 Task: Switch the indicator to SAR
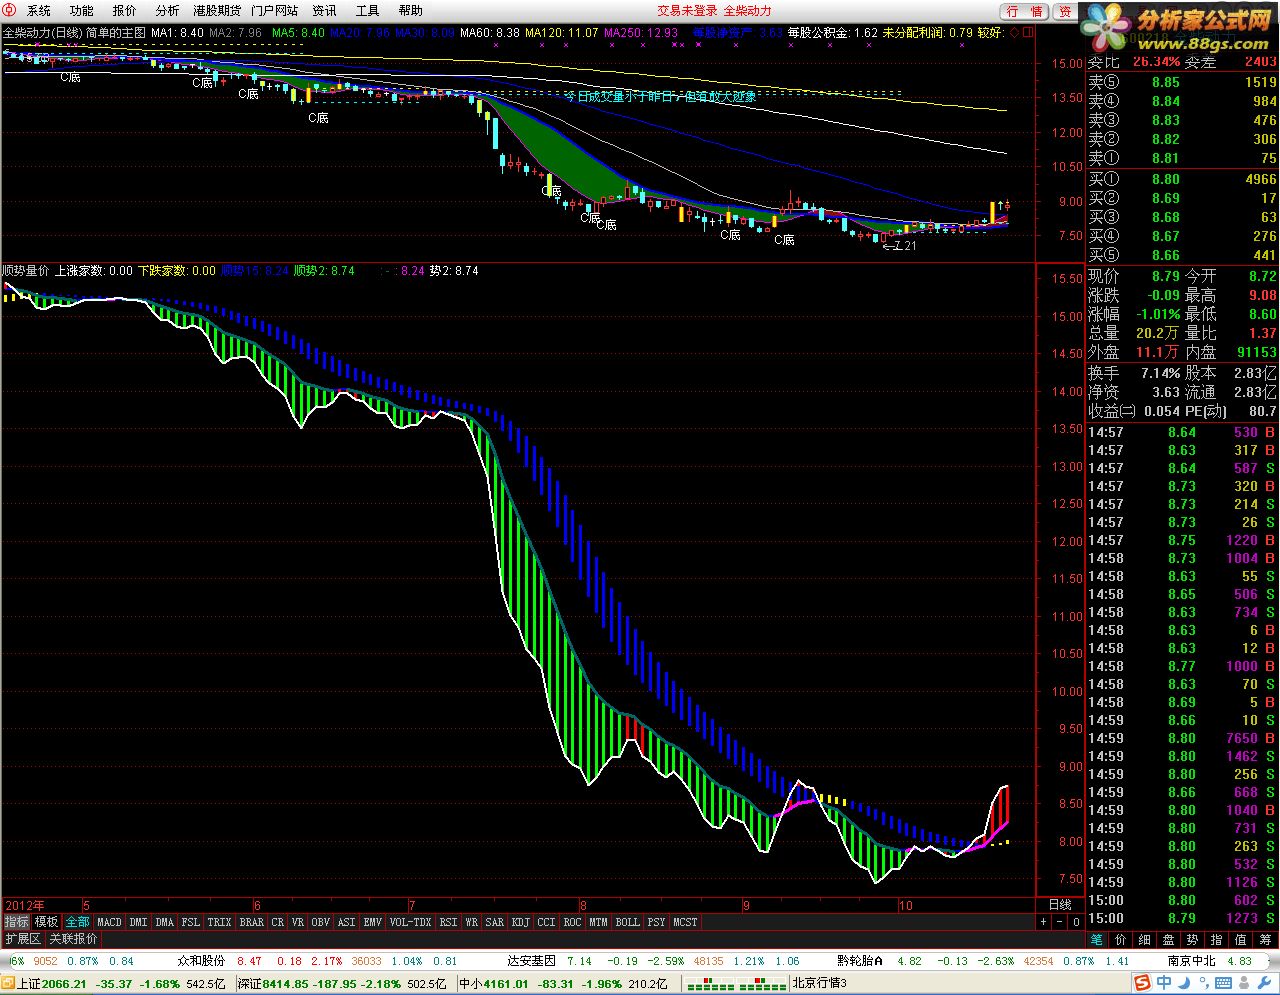click(495, 922)
